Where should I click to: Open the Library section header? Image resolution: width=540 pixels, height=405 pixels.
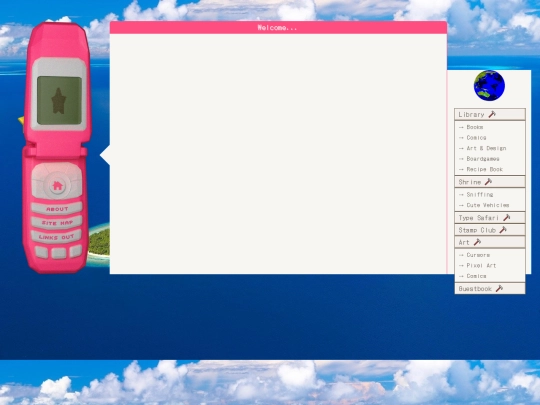click(490, 114)
